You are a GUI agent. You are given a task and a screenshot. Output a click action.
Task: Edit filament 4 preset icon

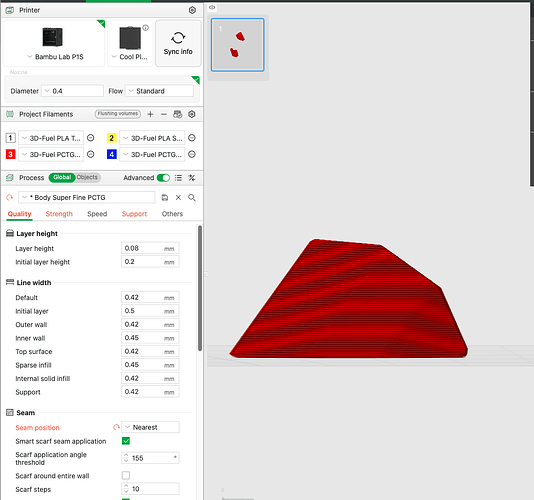coord(192,154)
